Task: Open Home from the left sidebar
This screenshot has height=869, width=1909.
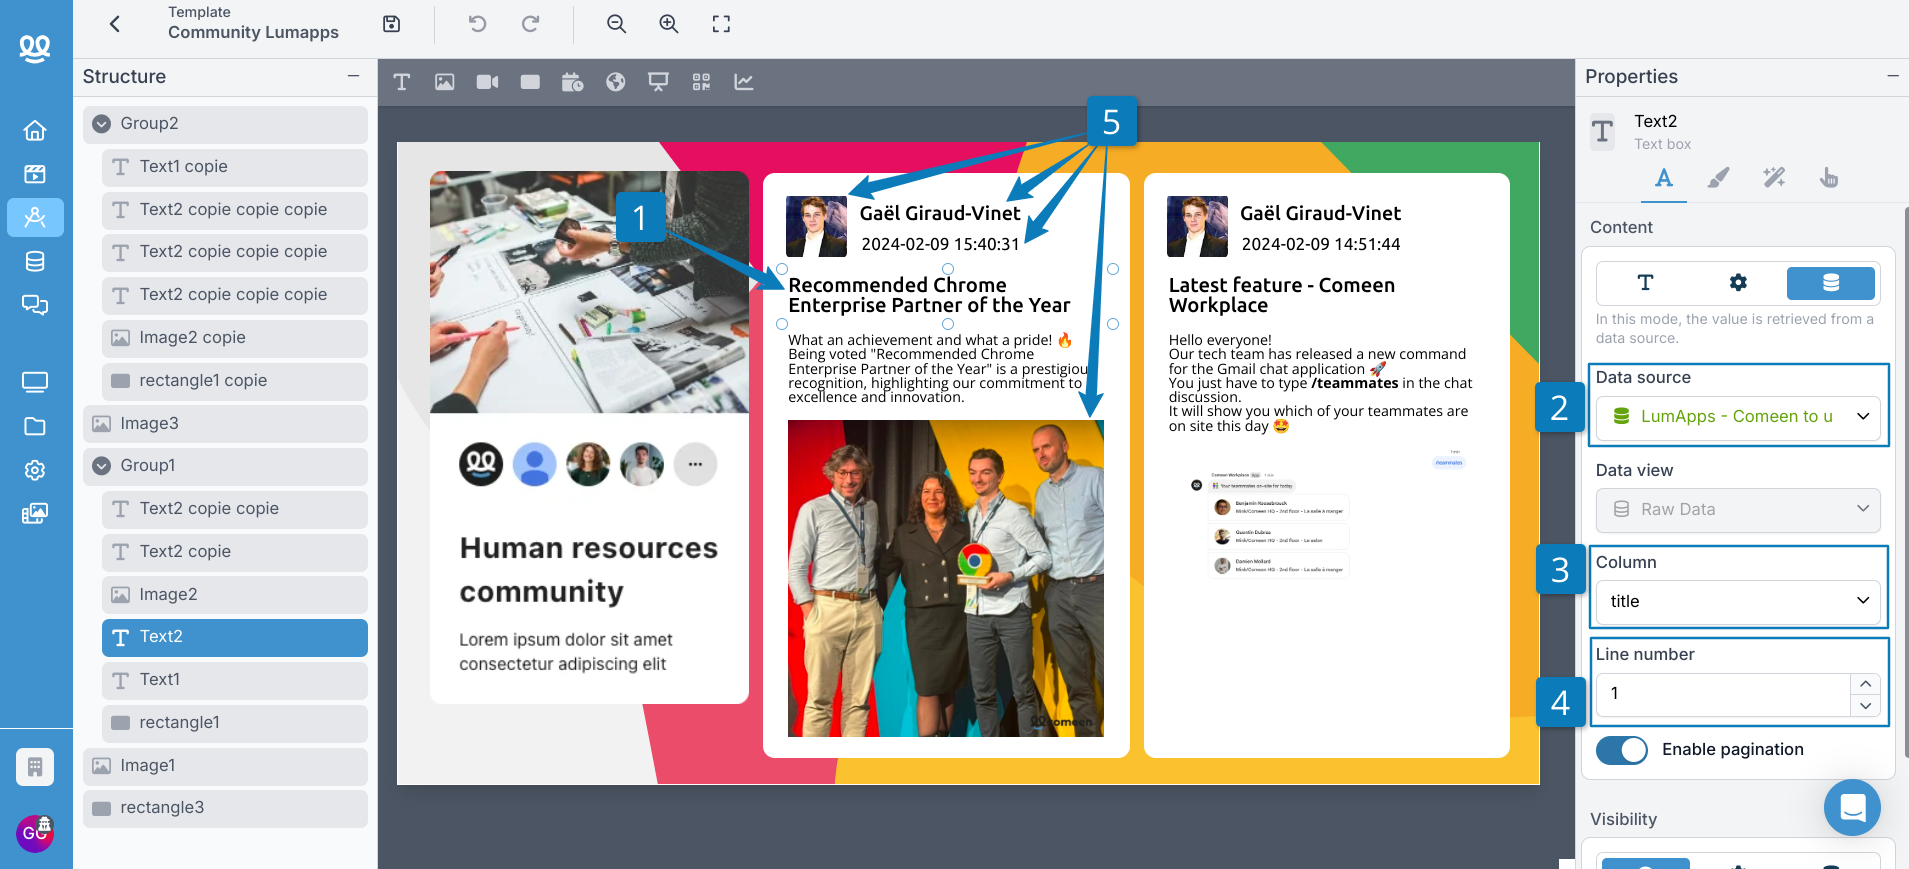Action: 35,130
